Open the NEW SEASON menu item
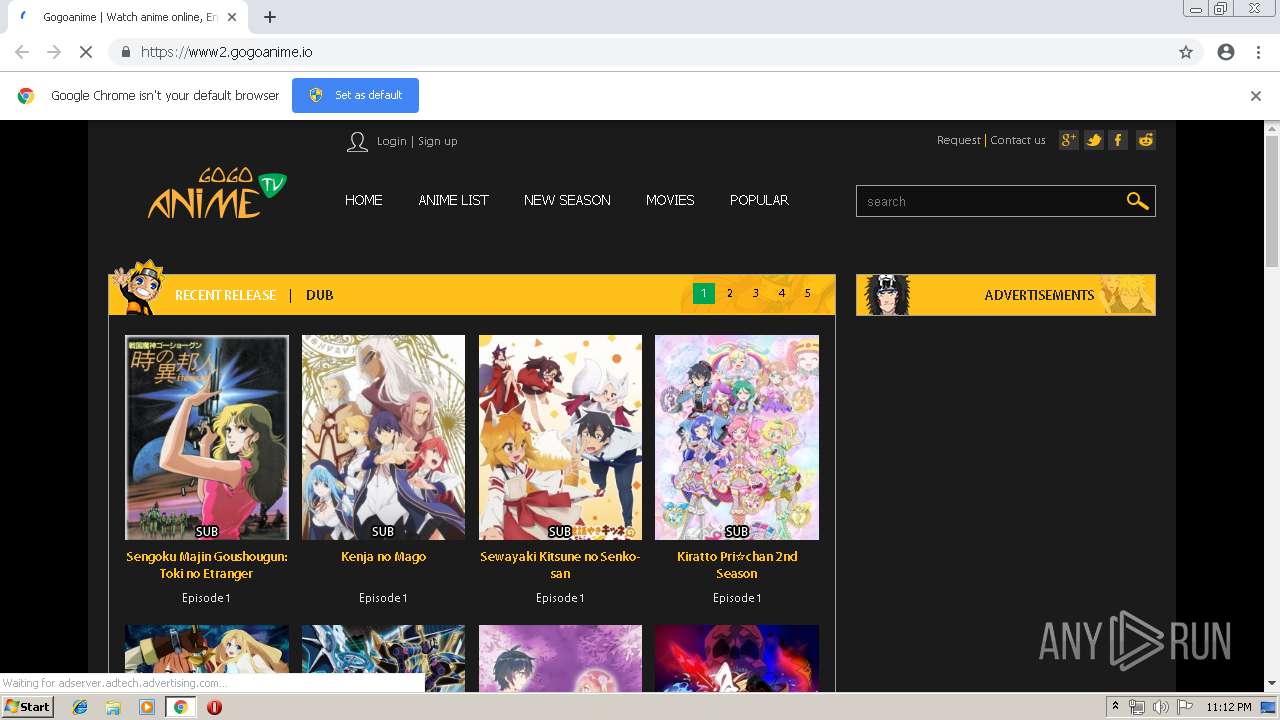The width and height of the screenshot is (1280, 720). [567, 200]
